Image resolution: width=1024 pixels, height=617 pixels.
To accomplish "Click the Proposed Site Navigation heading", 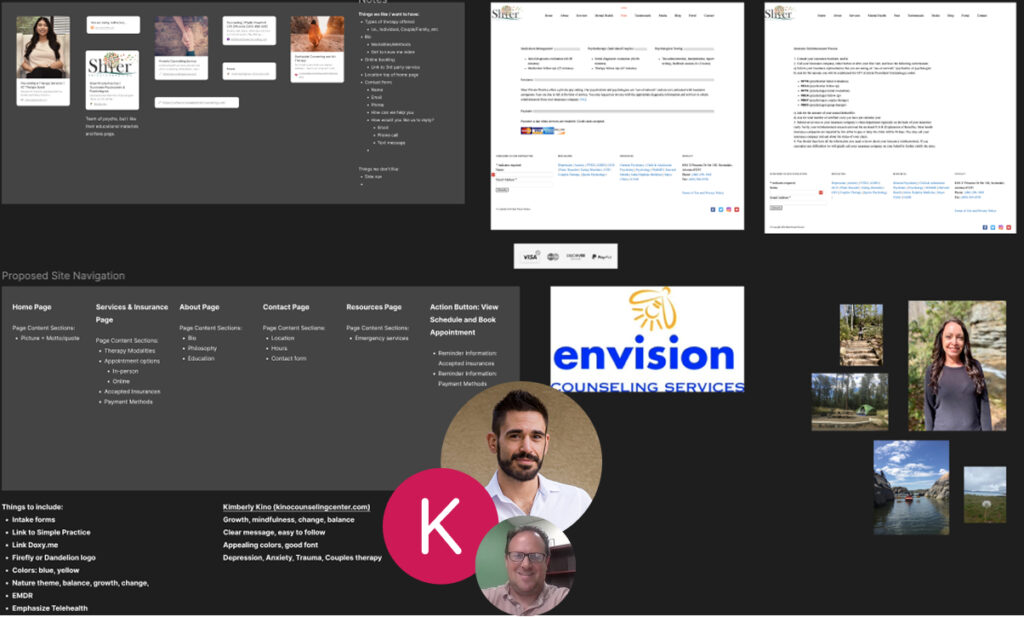I will coord(63,276).
